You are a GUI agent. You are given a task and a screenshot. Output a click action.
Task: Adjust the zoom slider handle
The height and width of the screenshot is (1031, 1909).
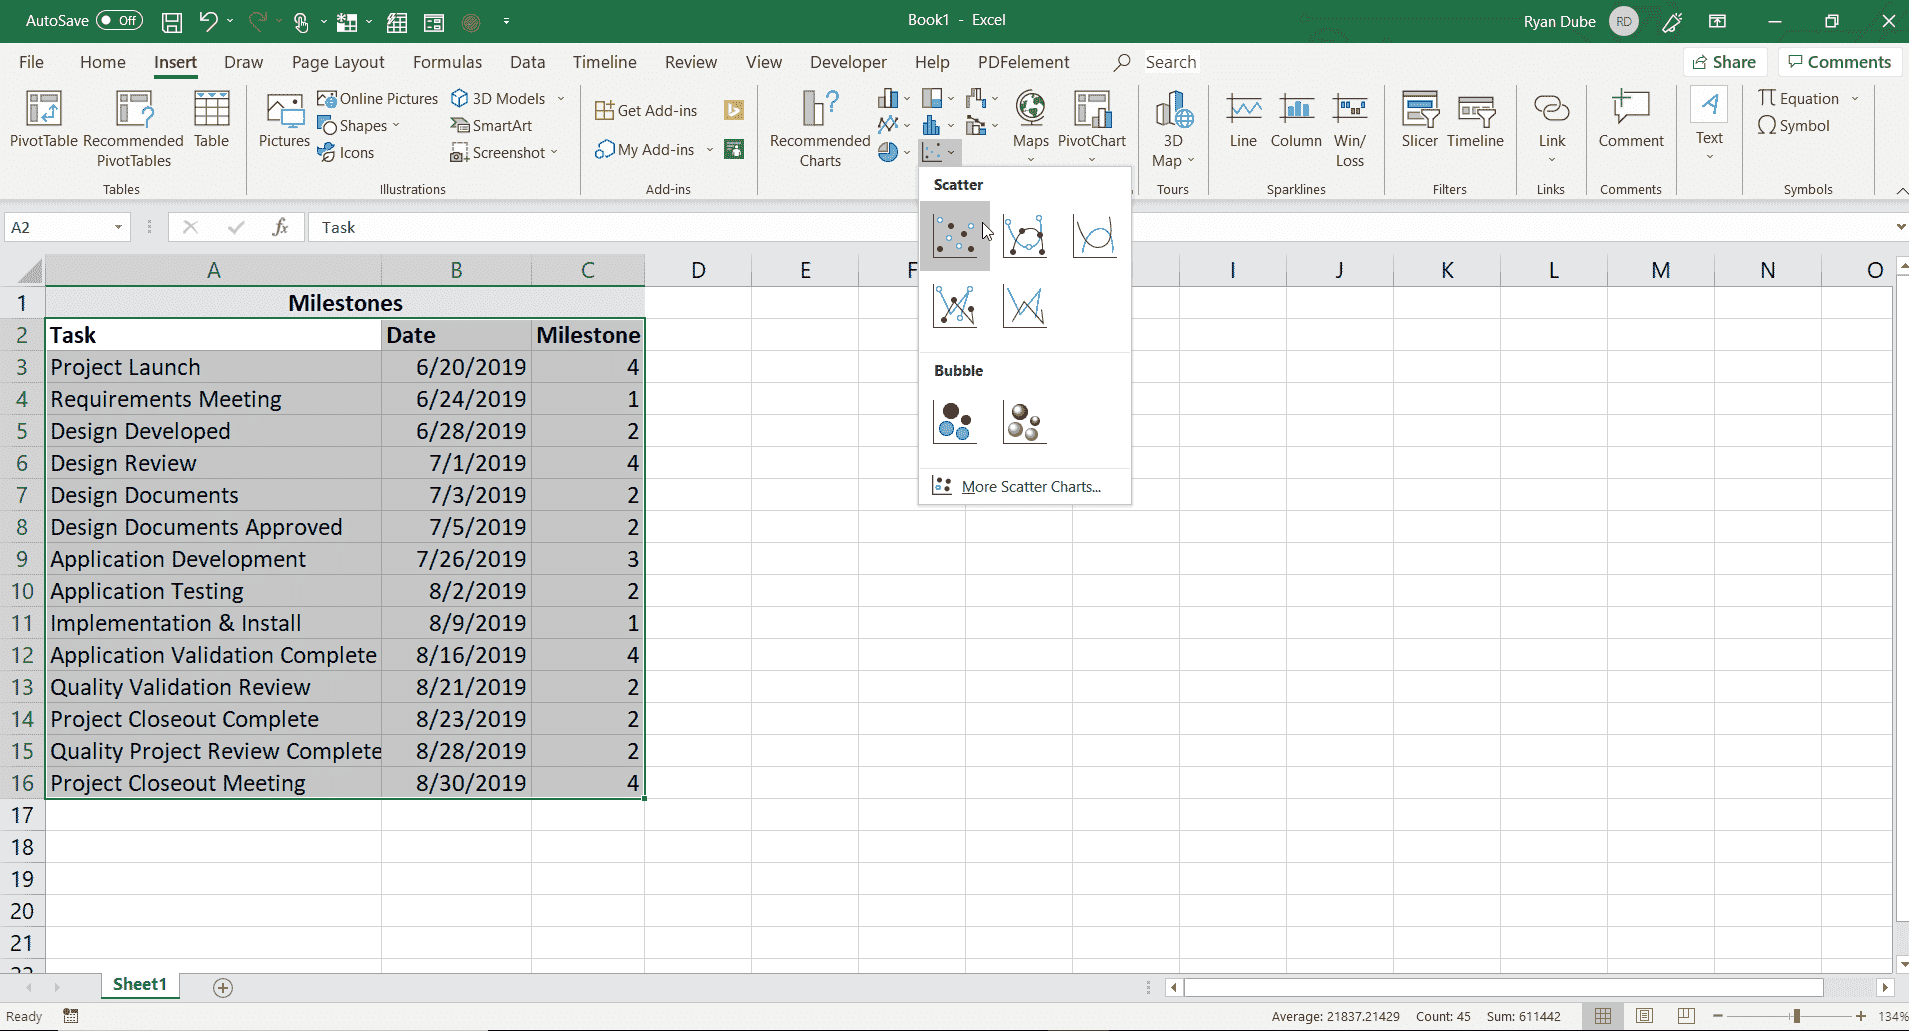tap(1796, 1016)
